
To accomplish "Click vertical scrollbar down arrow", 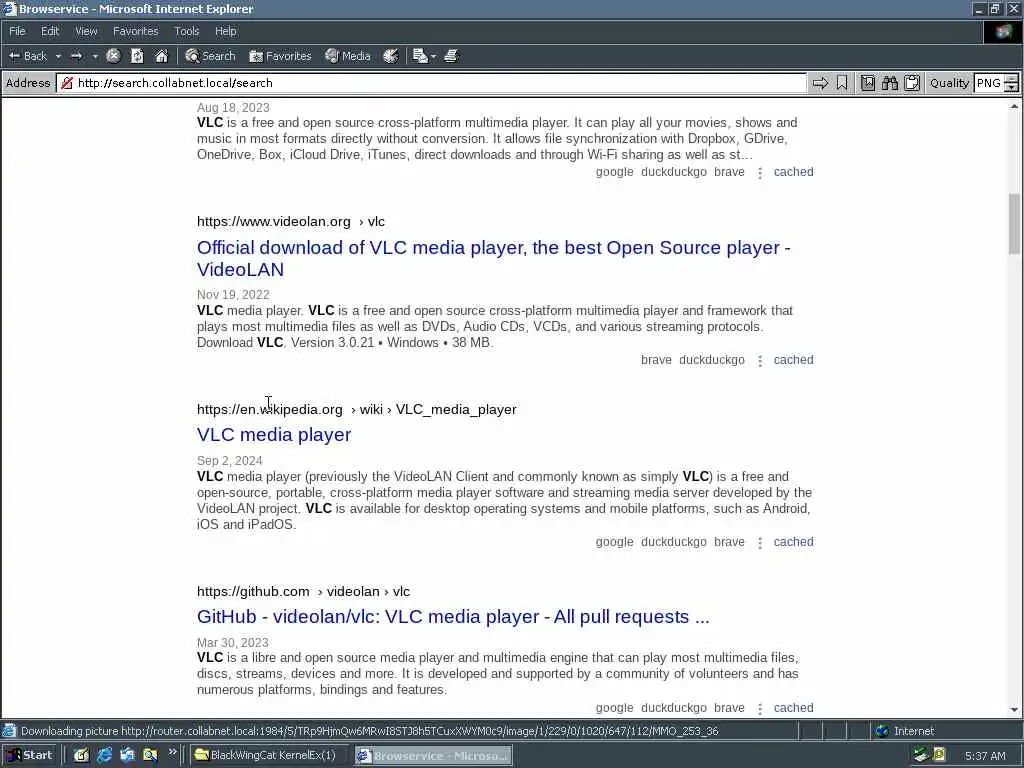I will 1014,710.
